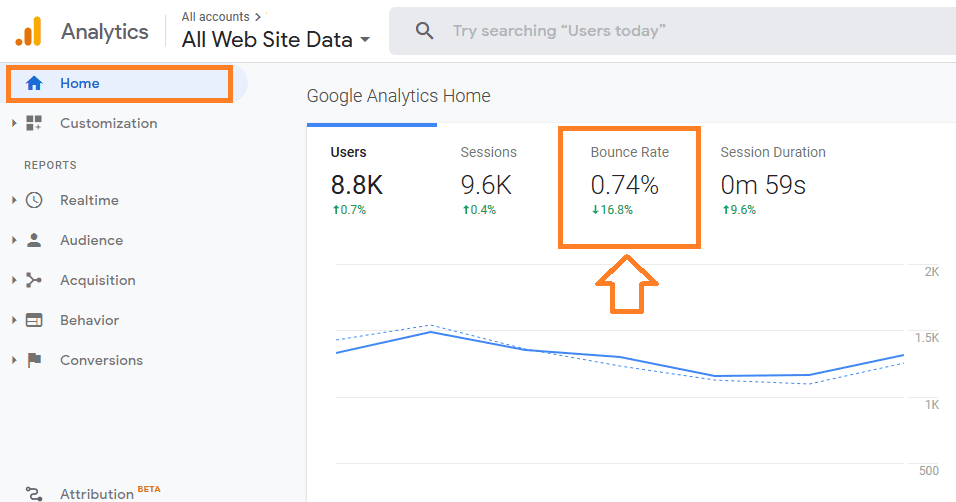
Task: Click the Customization dashboard icon
Action: 34,123
